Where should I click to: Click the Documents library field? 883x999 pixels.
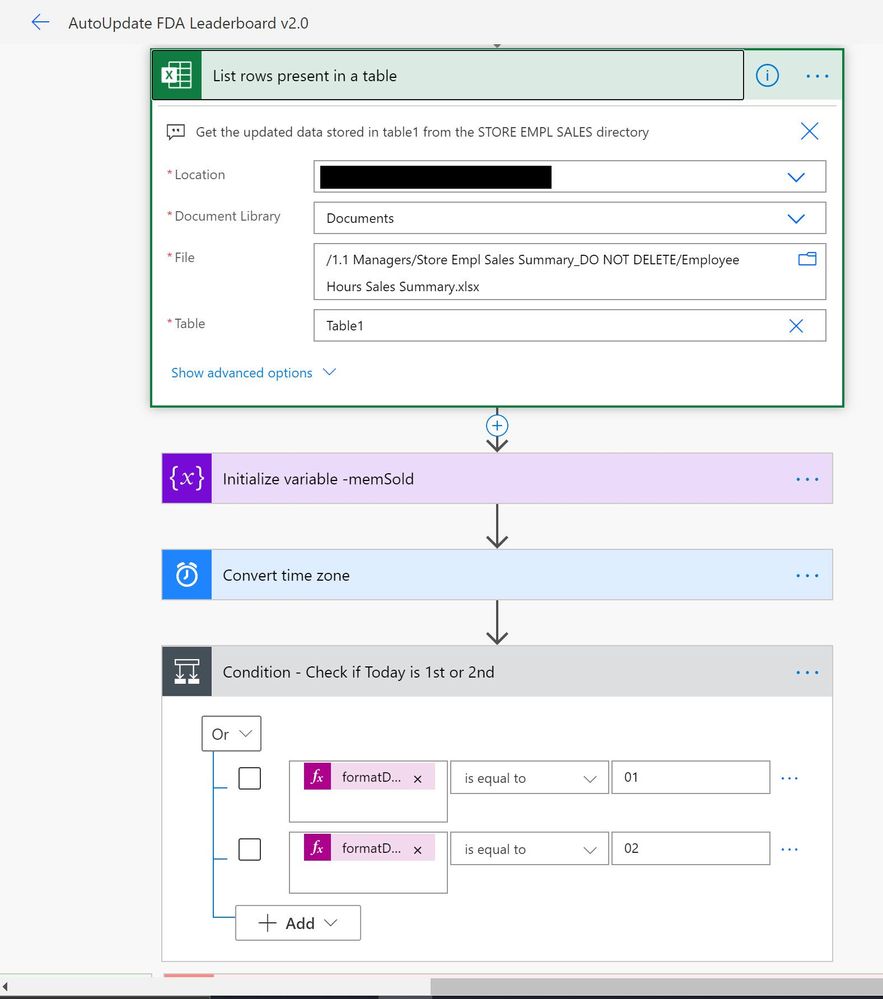570,218
